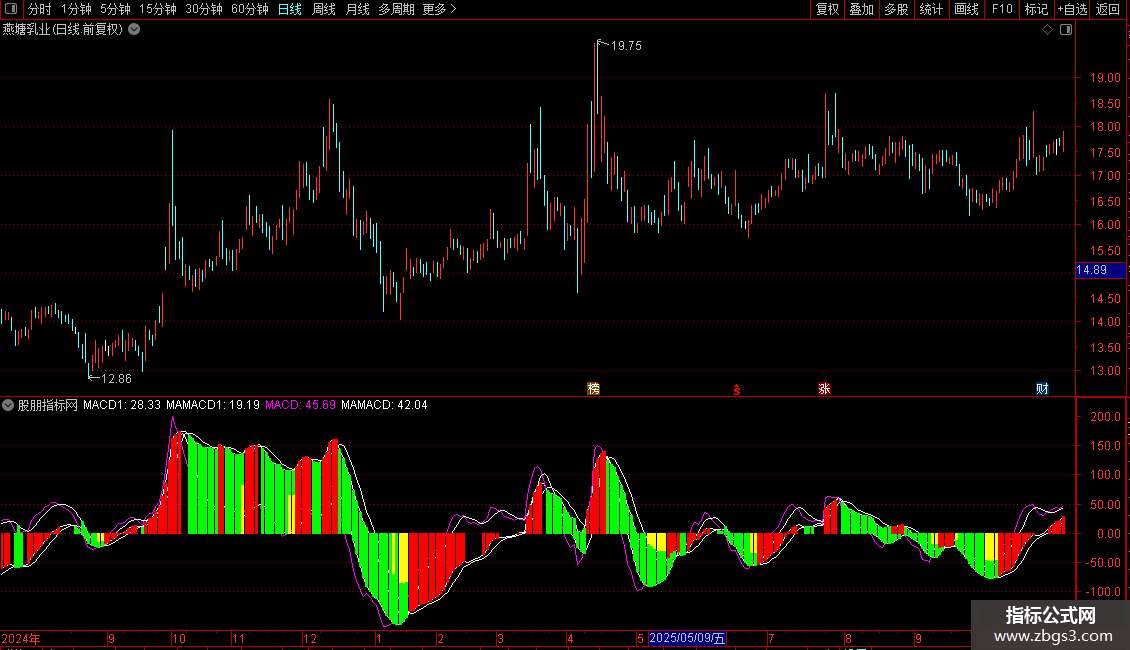The width and height of the screenshot is (1130, 650).
Task: Click the MAMACD1: 19.19 value label
Action: [213, 405]
